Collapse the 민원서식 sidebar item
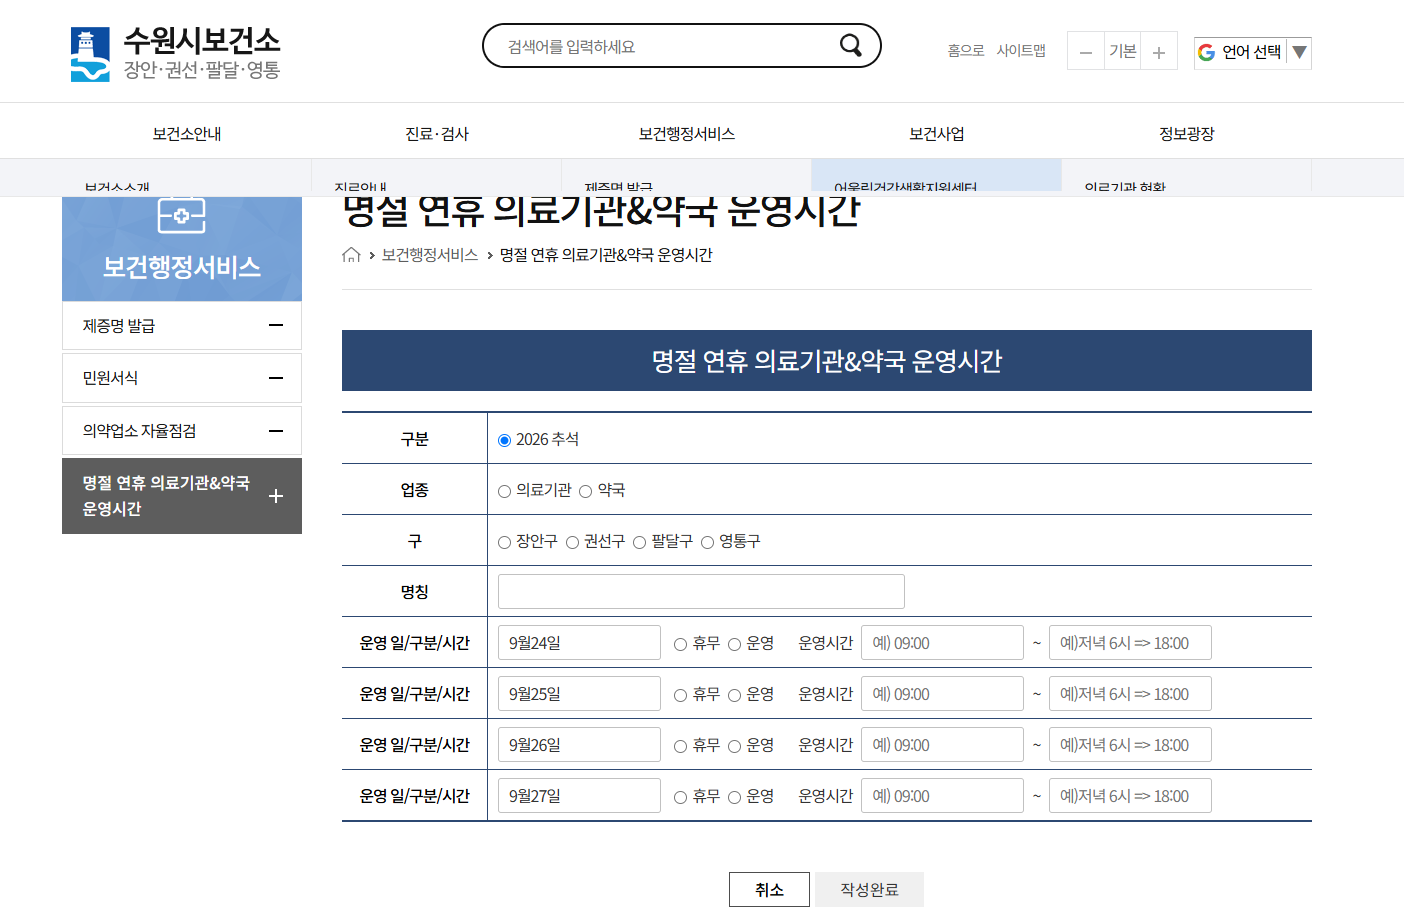The image size is (1404, 917). 276,378
